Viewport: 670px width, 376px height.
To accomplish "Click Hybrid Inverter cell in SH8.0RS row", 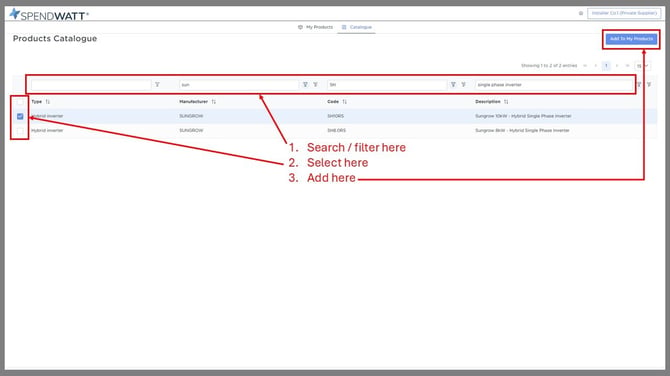I will pyautogui.click(x=47, y=130).
